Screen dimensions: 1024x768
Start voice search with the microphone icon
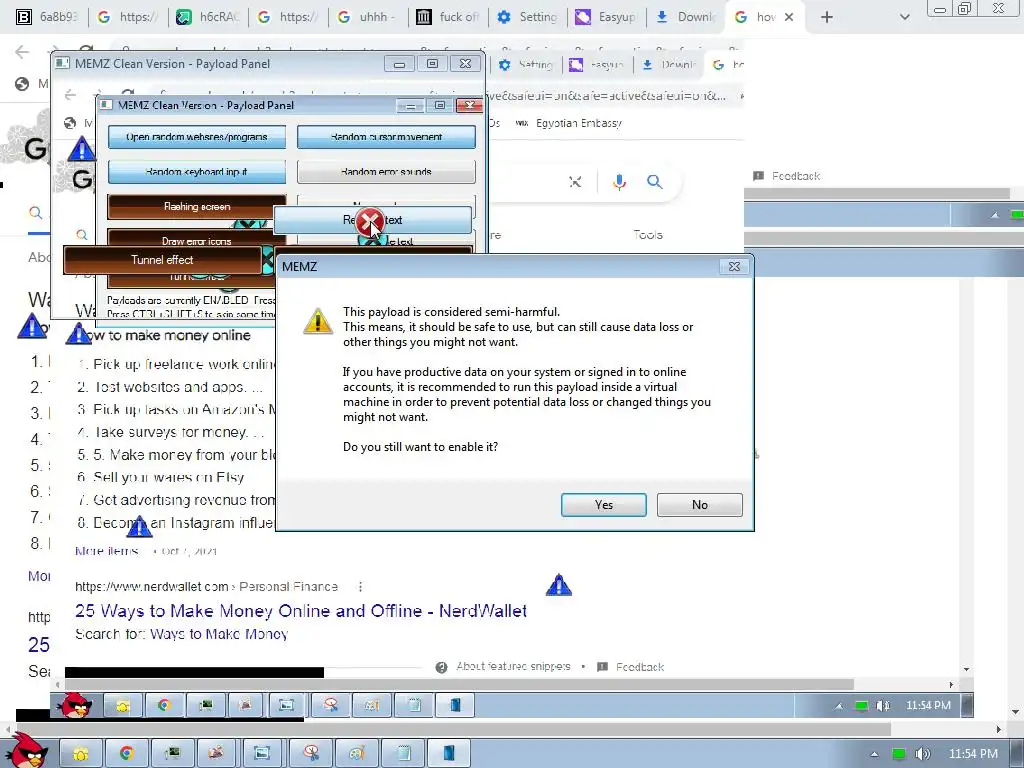coord(619,182)
